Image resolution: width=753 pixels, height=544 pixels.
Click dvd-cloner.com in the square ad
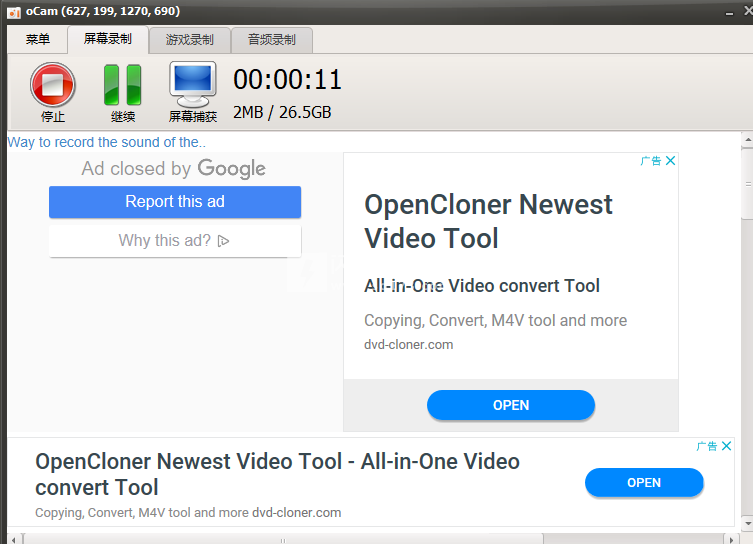[x=409, y=345]
